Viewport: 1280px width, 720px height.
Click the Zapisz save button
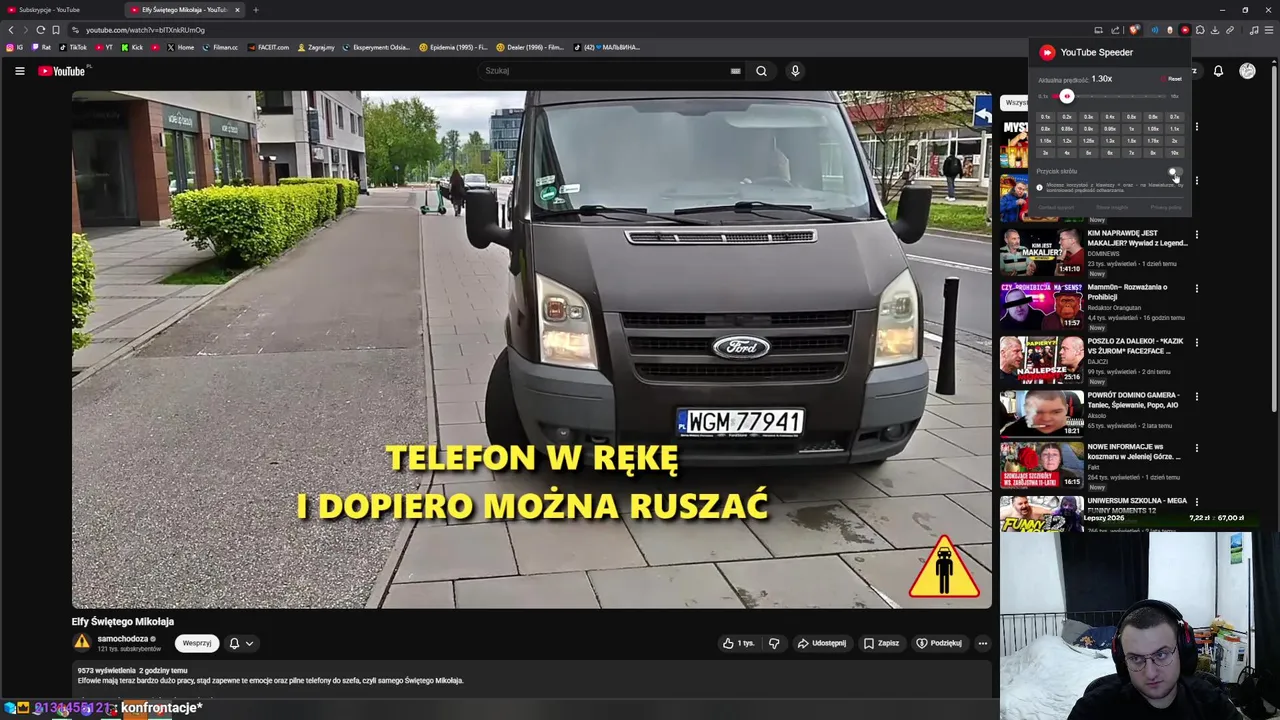tap(881, 643)
